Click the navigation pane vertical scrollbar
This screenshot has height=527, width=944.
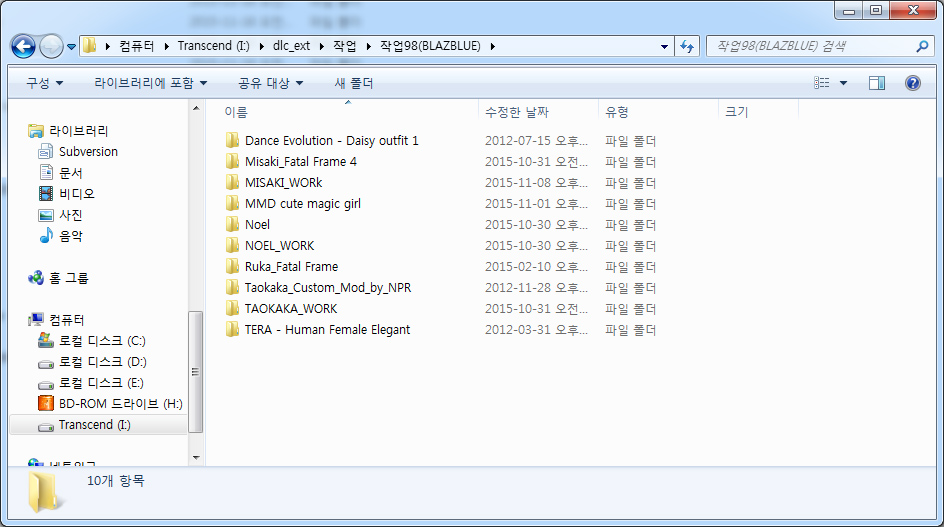pyautogui.click(x=196, y=370)
